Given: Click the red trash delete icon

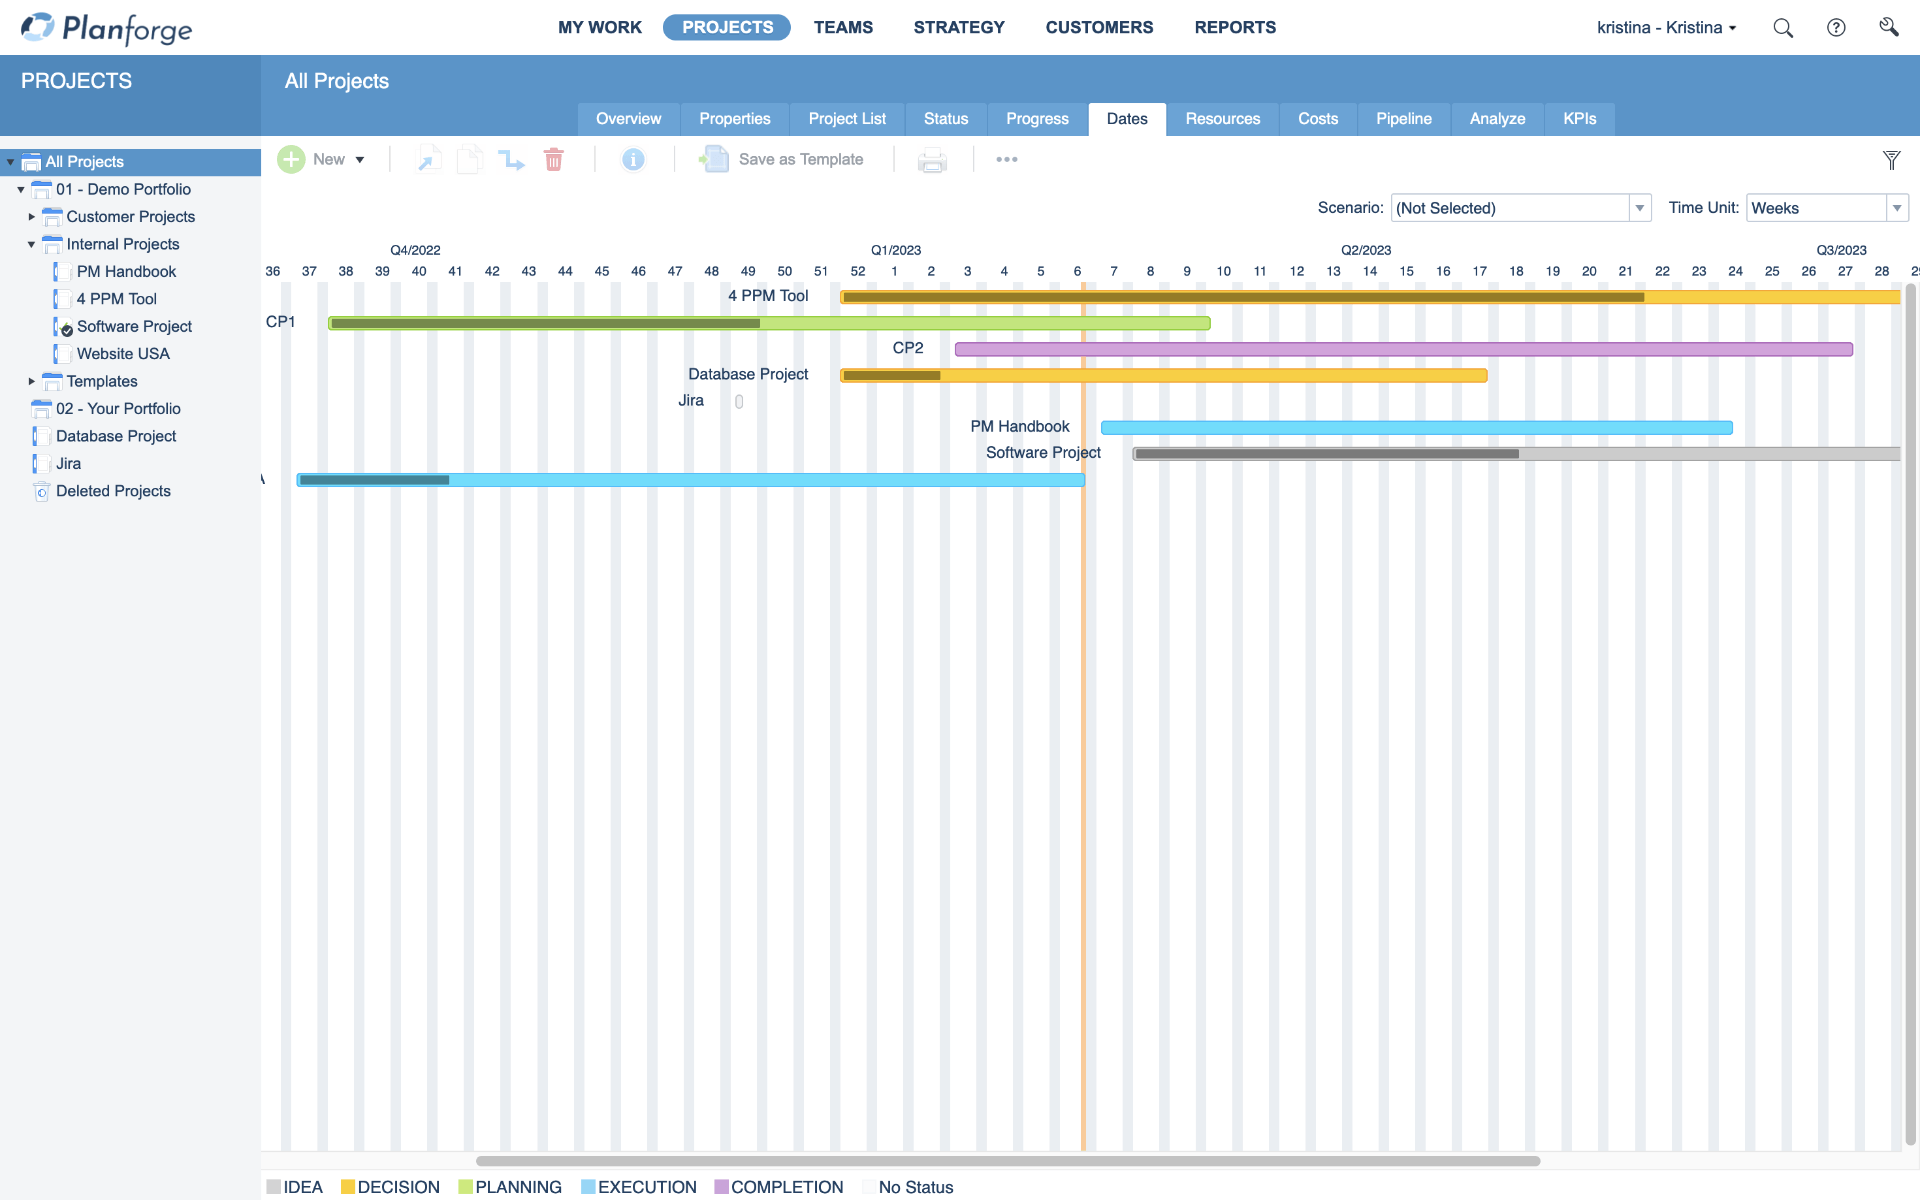Looking at the screenshot, I should (x=554, y=160).
